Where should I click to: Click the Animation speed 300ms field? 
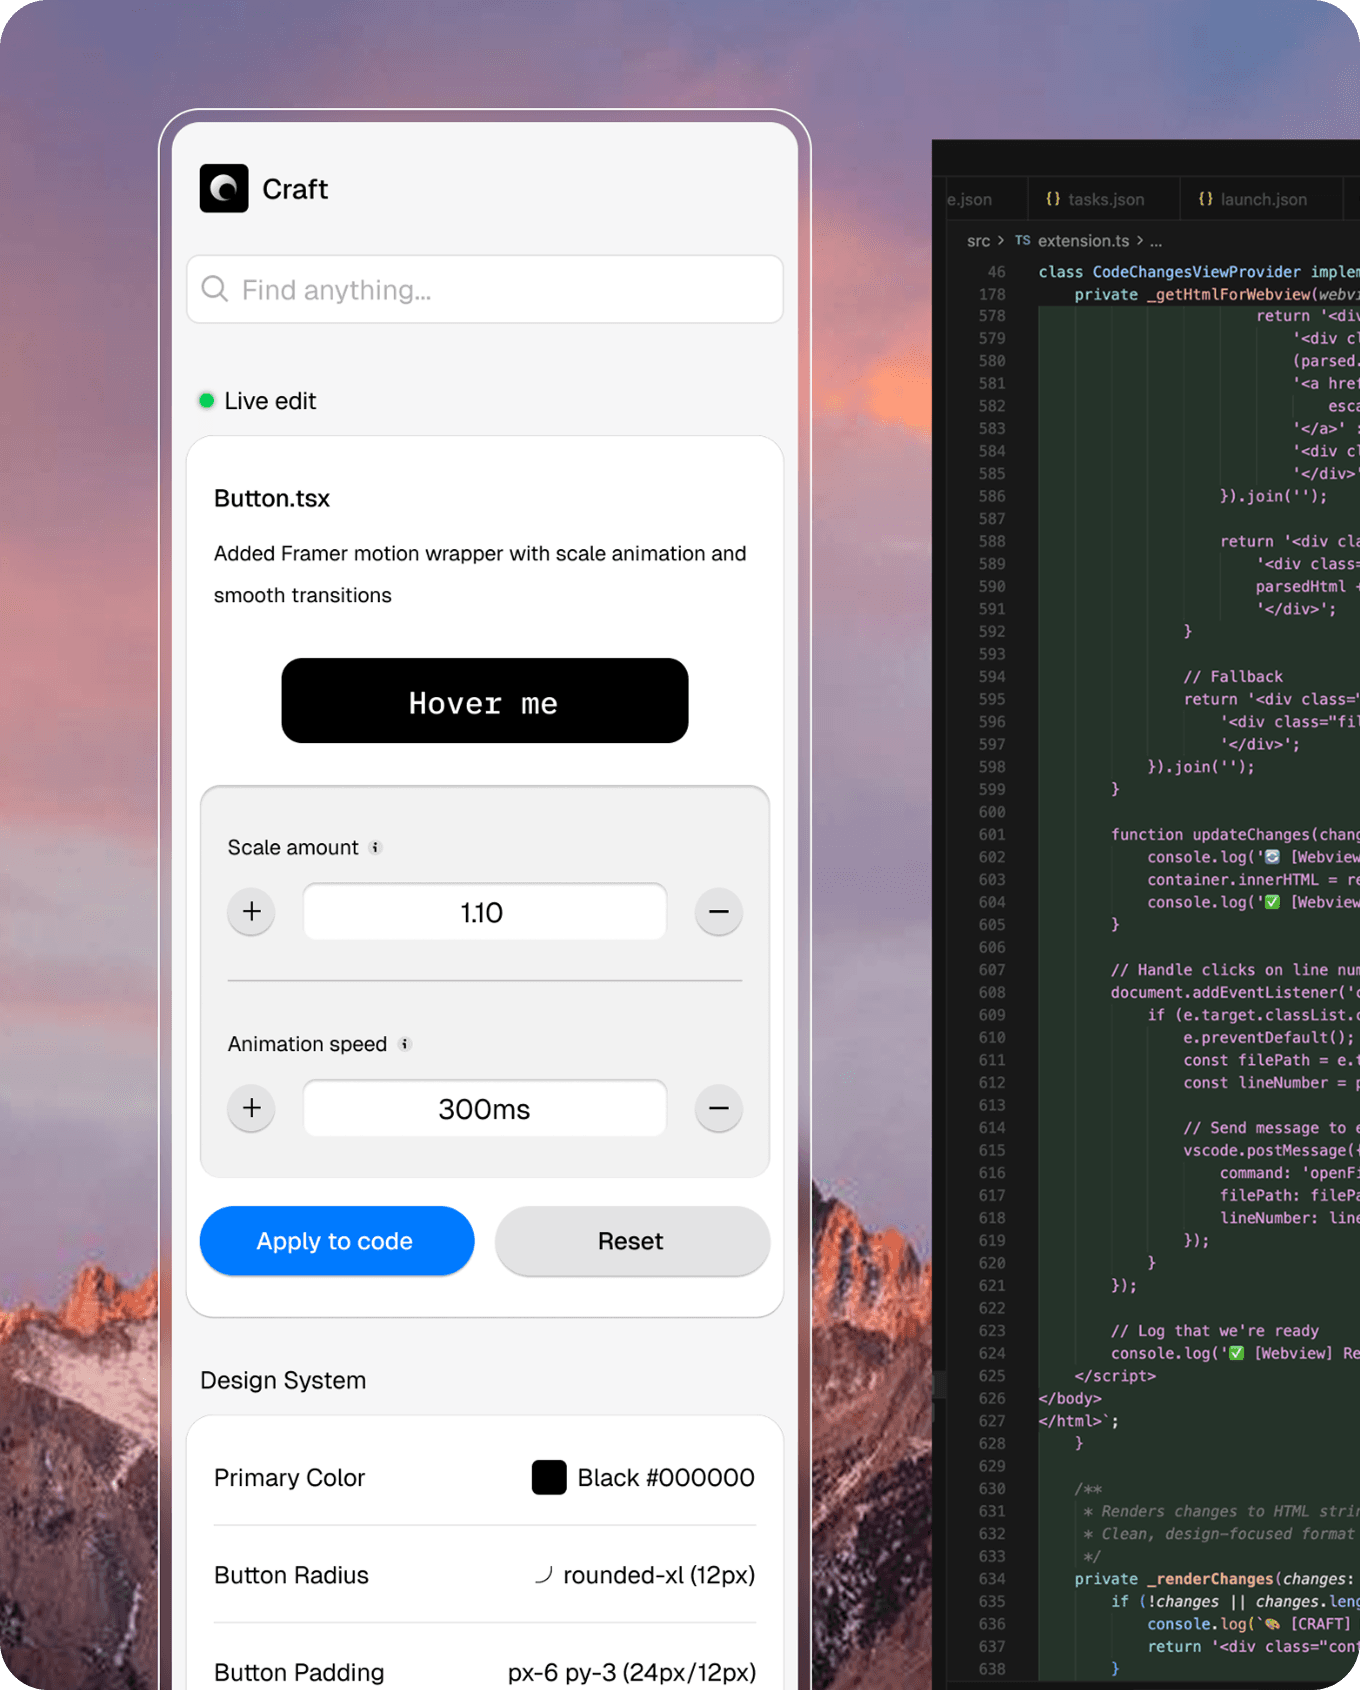tap(485, 1108)
